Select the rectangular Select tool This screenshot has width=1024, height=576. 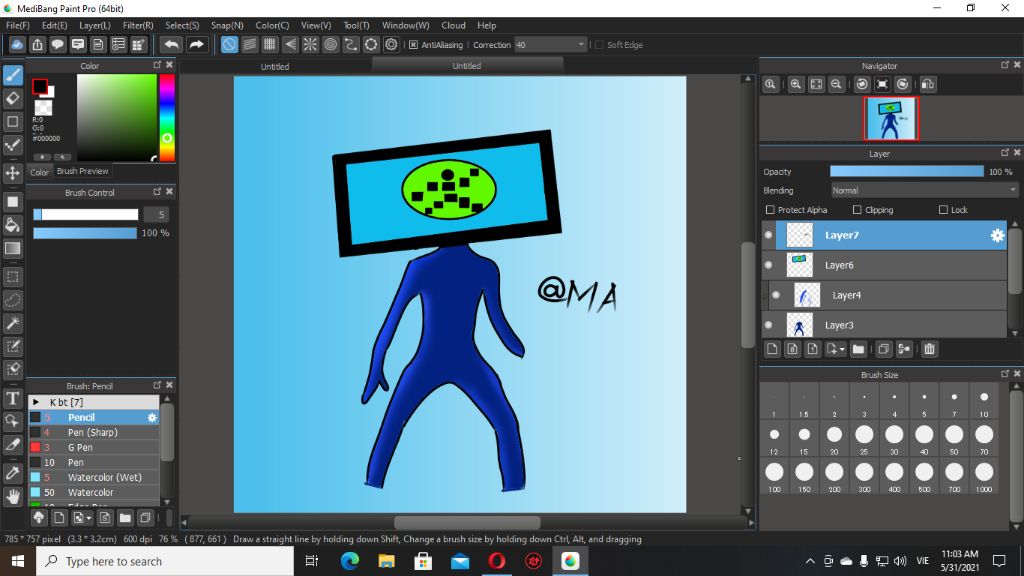coord(13,277)
